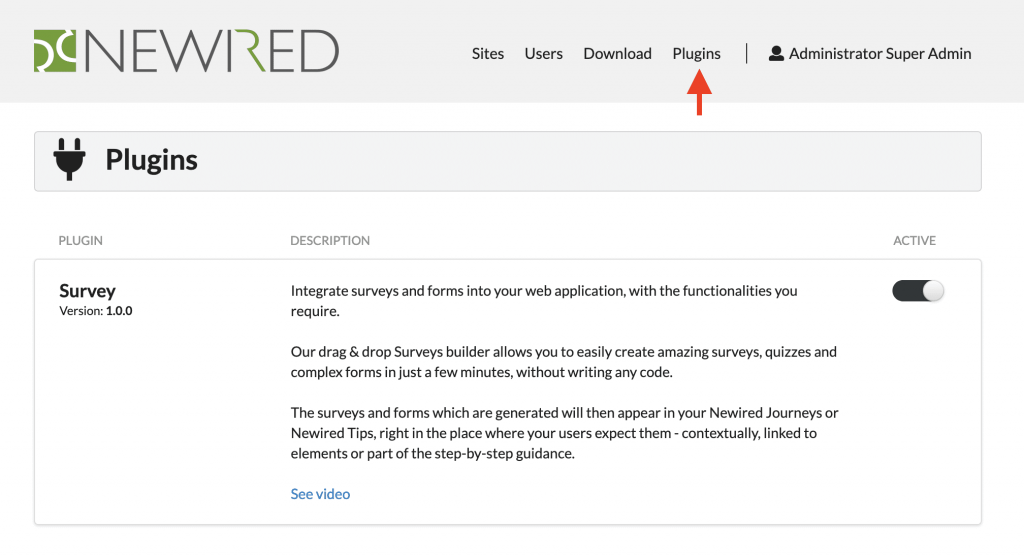Go to the Users page
Image resolution: width=1024 pixels, height=556 pixels.
coord(543,54)
